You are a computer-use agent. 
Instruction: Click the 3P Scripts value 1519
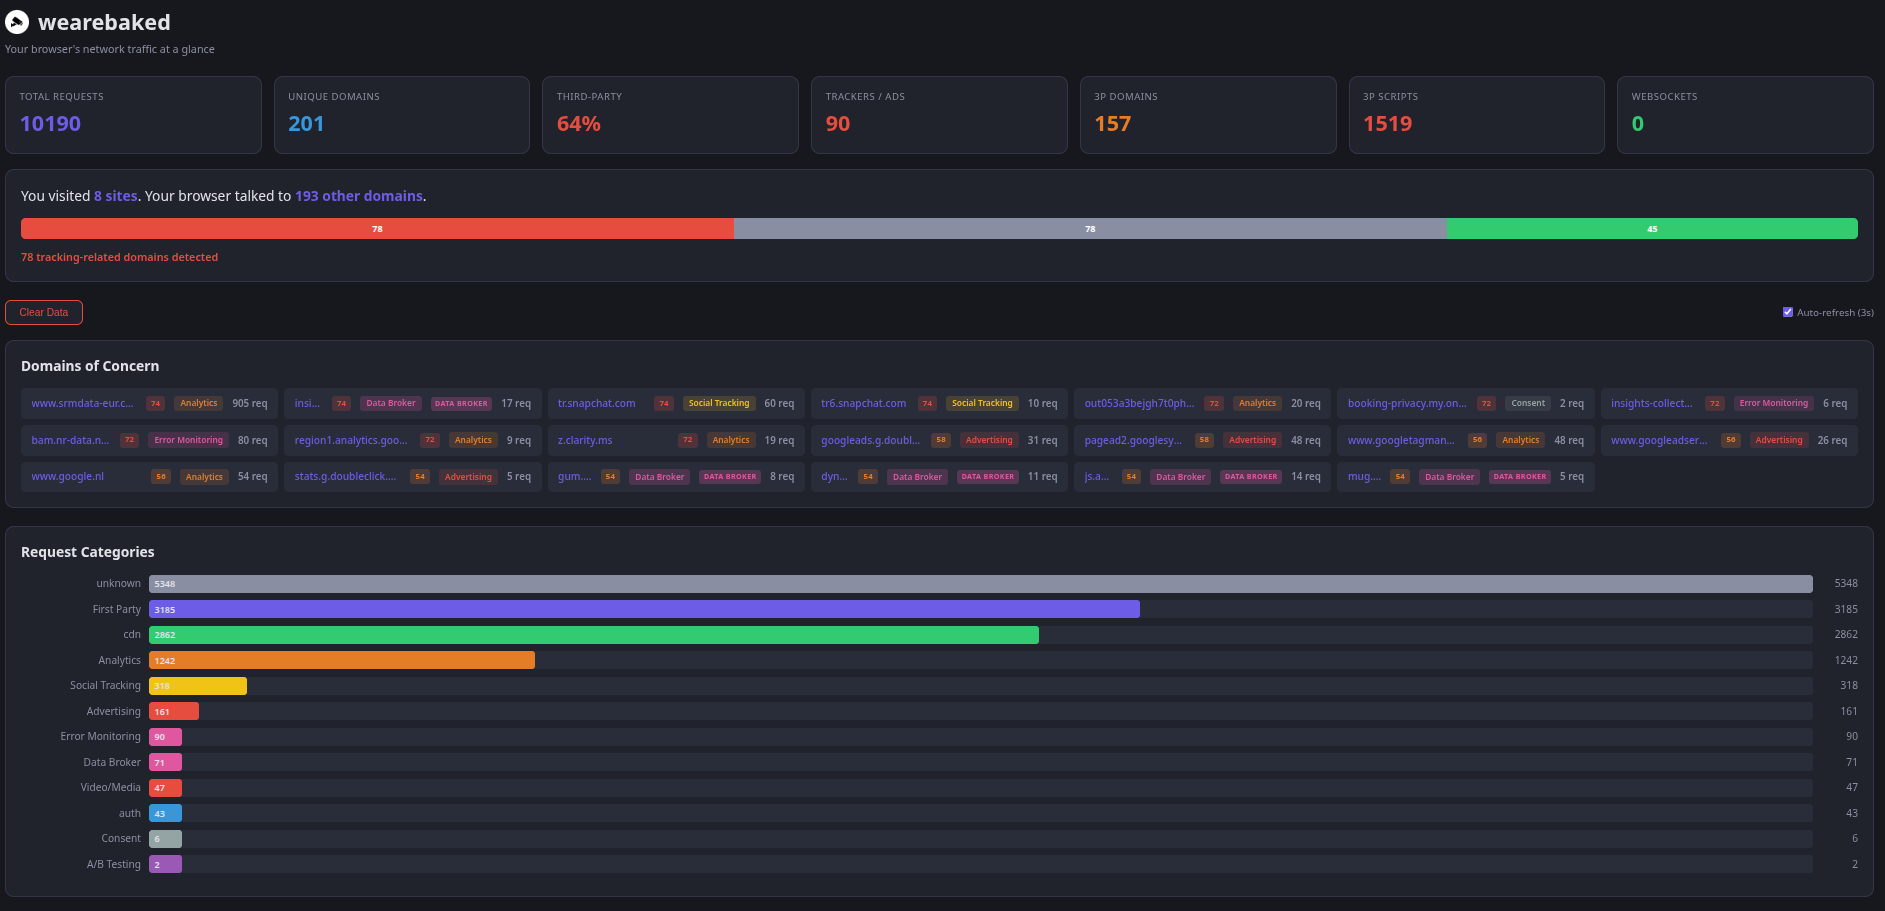click(x=1388, y=124)
